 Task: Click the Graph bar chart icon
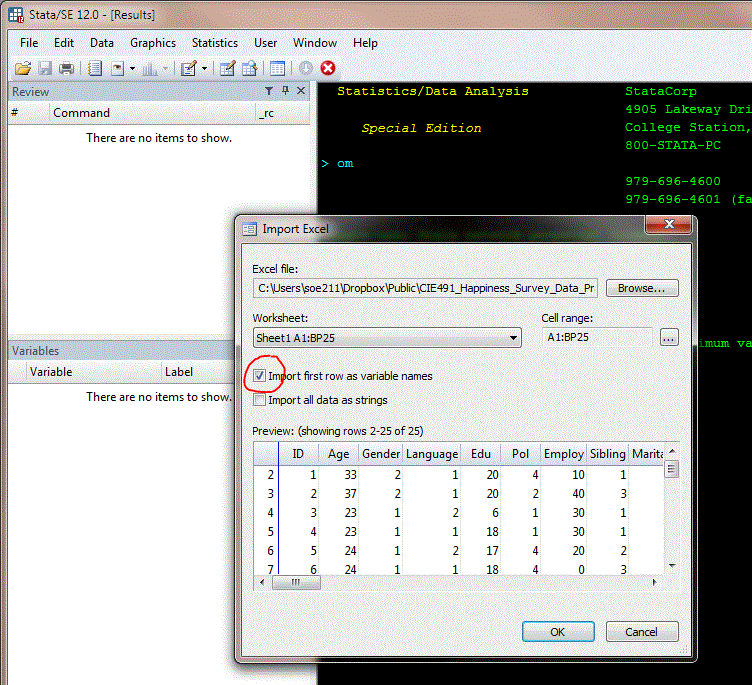tap(150, 69)
